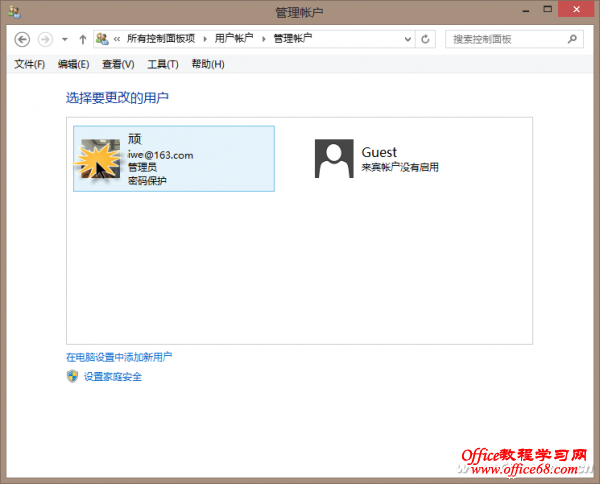
Task: Maximize the 管理帐户 window
Action: point(548,10)
